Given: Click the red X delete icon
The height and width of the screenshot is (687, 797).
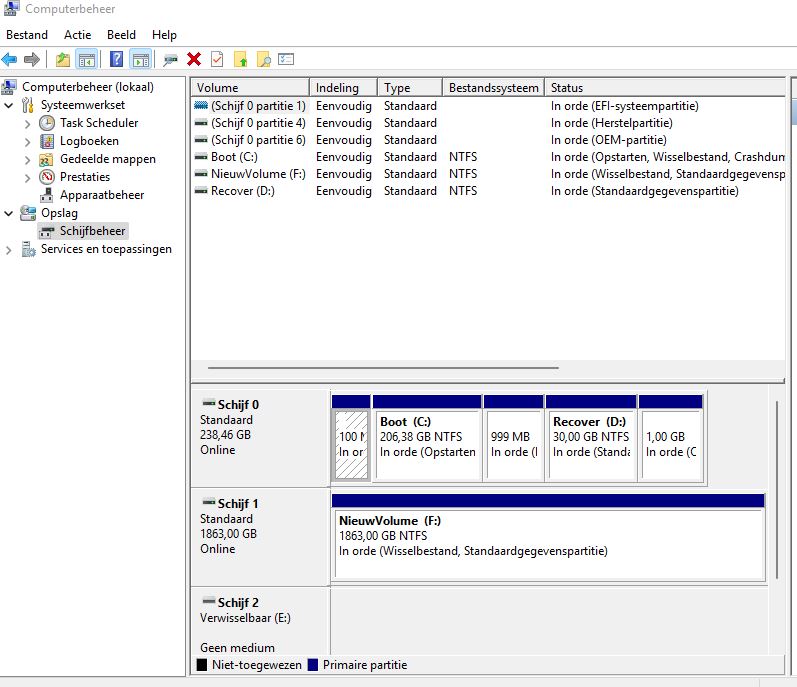Looking at the screenshot, I should coord(194,59).
